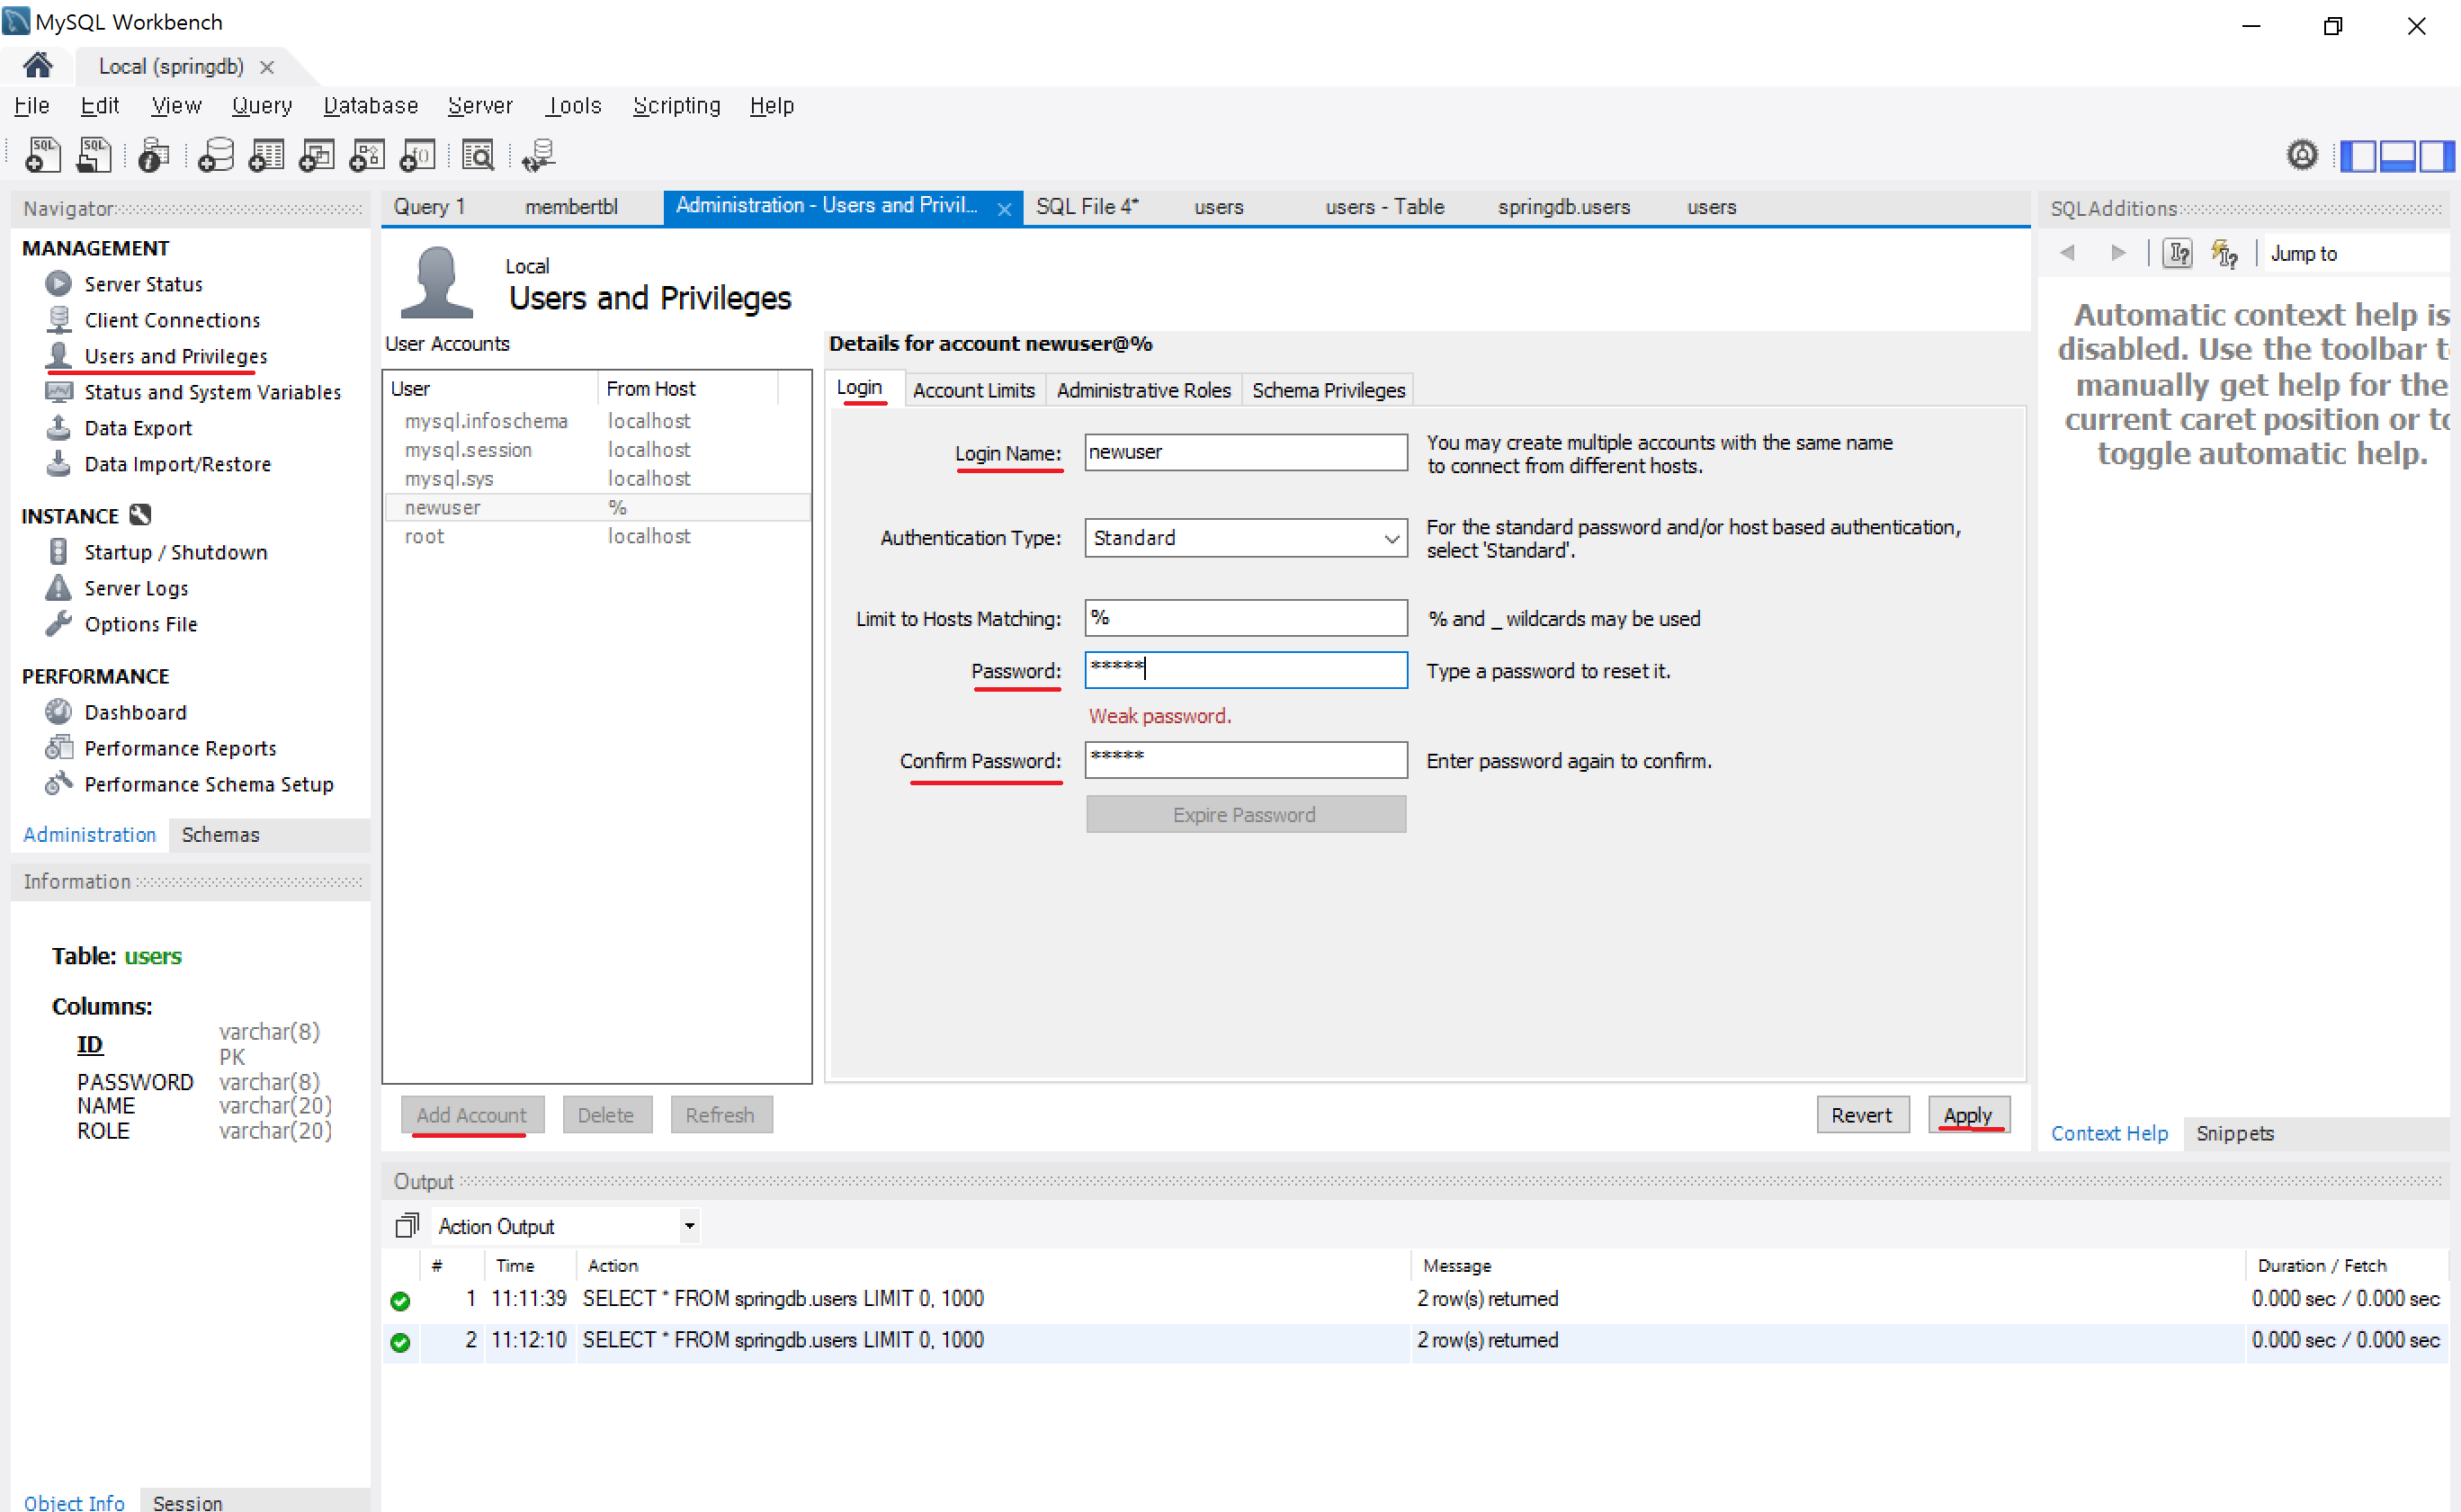Click the Confirm Password field
The width and height of the screenshot is (2461, 1512).
(1245, 760)
